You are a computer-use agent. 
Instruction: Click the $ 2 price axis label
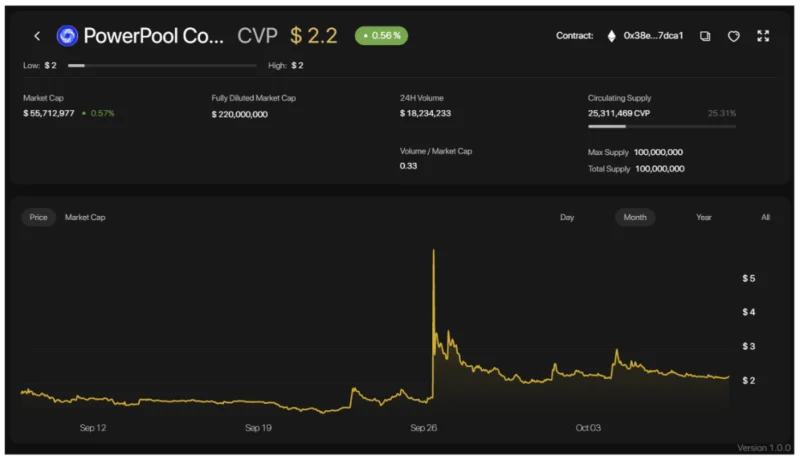click(748, 380)
